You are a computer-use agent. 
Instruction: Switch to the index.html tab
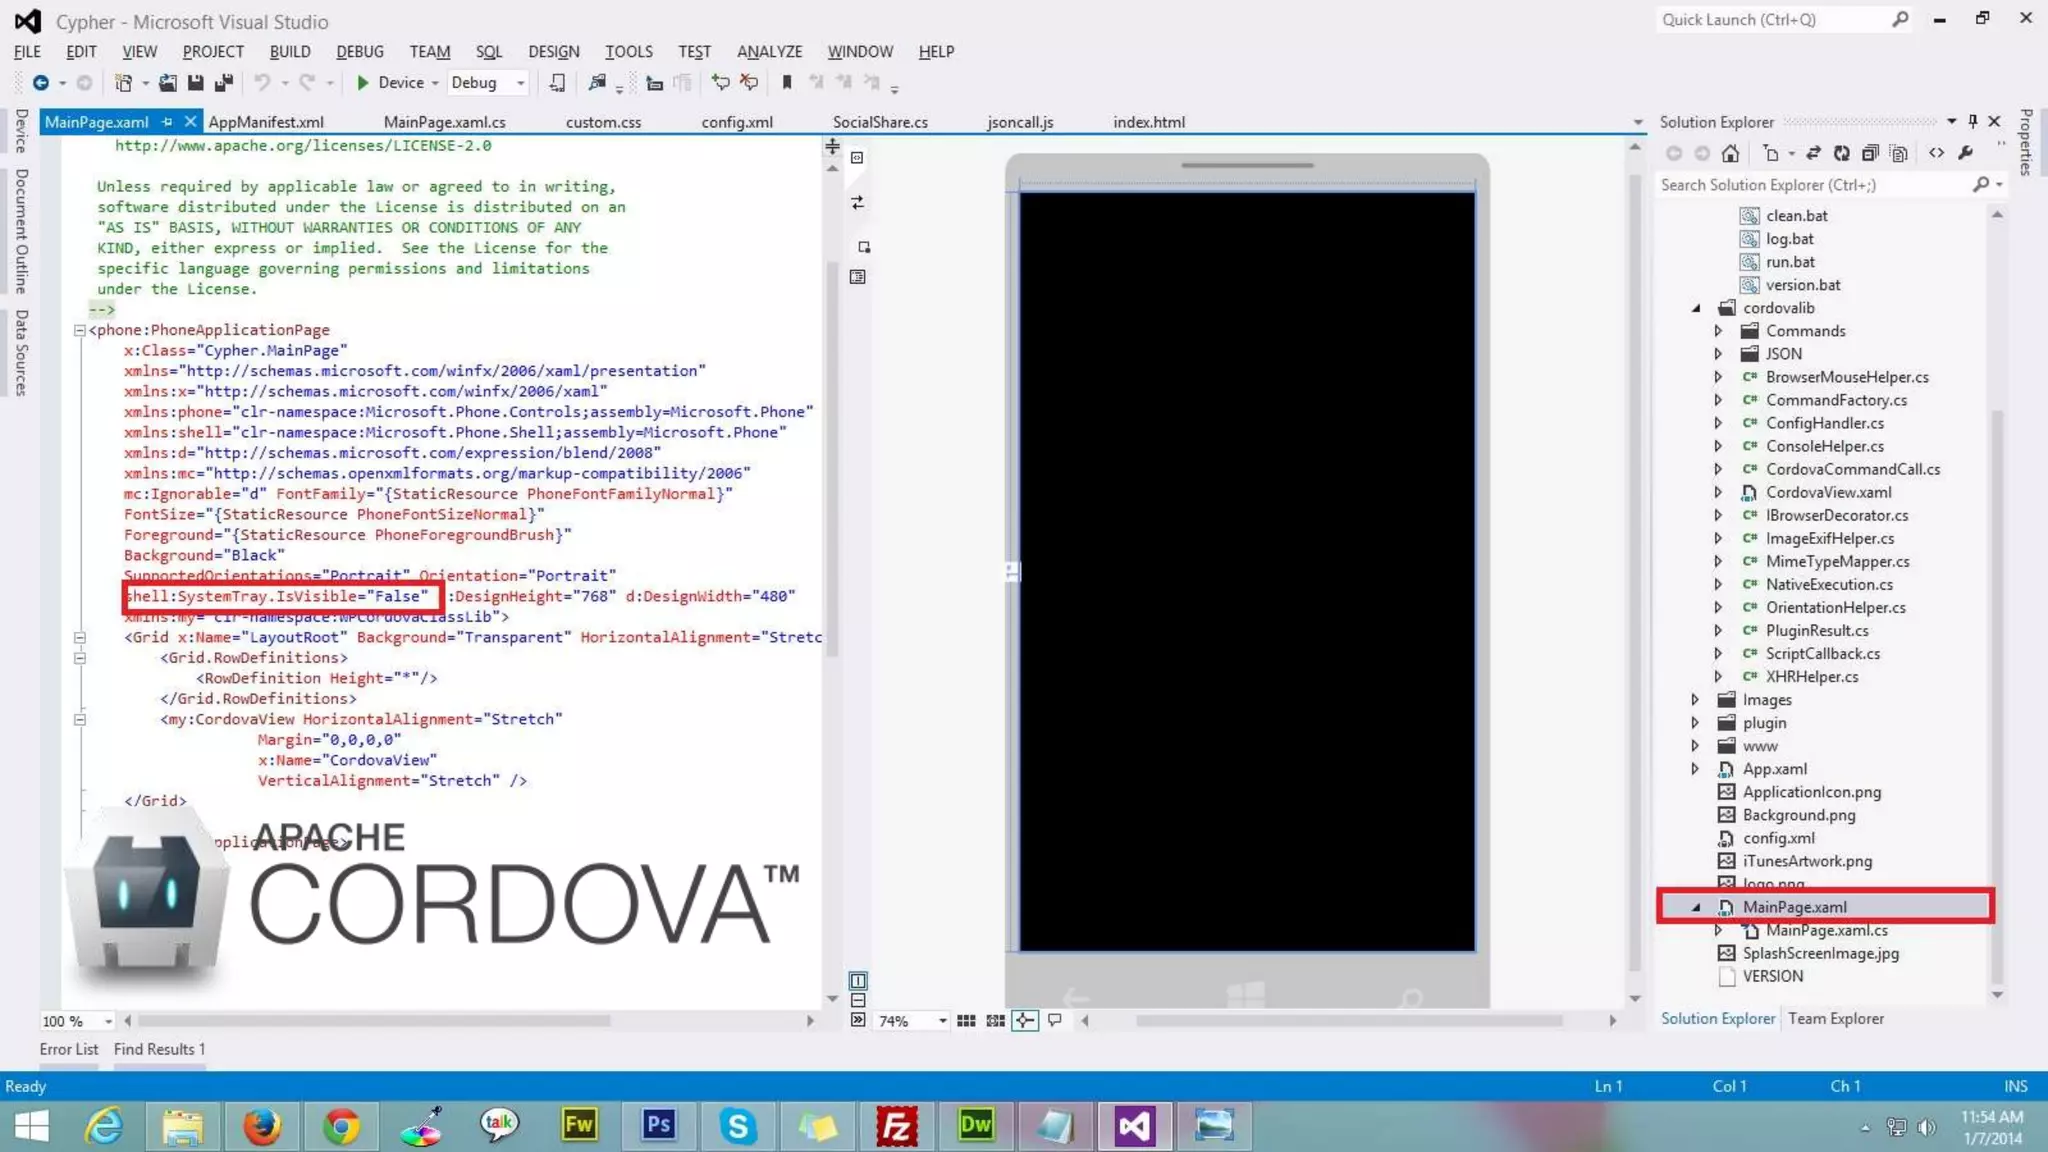1149,122
